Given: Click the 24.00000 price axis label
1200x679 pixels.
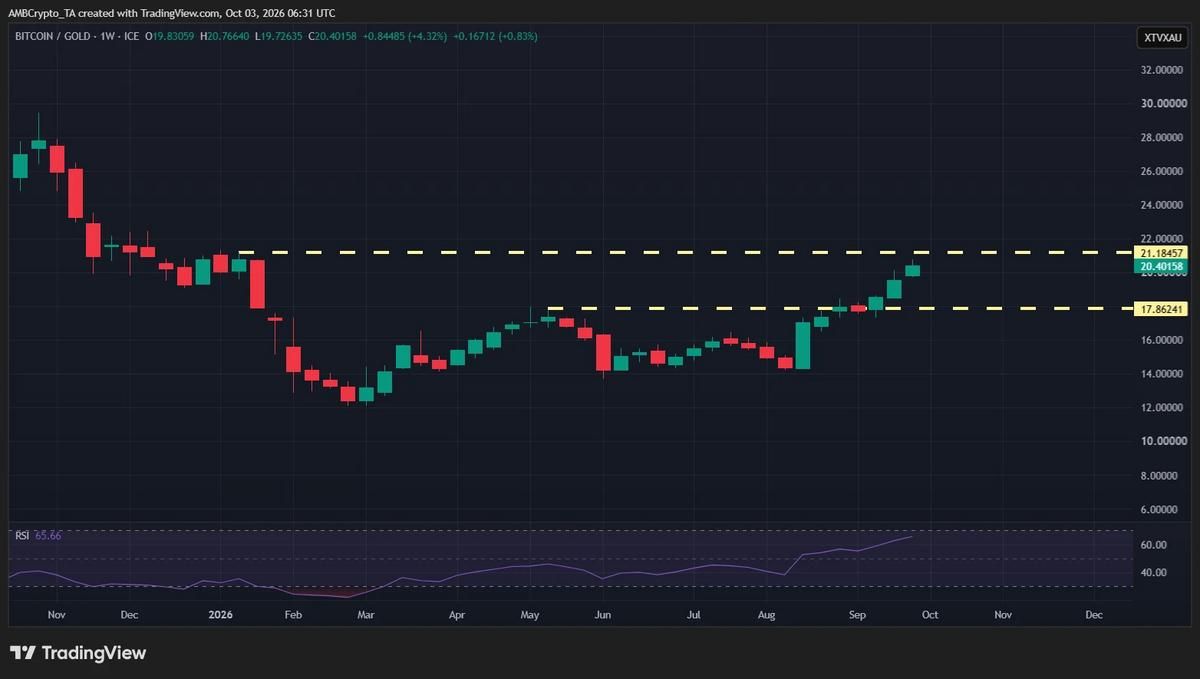Looking at the screenshot, I should (1162, 205).
